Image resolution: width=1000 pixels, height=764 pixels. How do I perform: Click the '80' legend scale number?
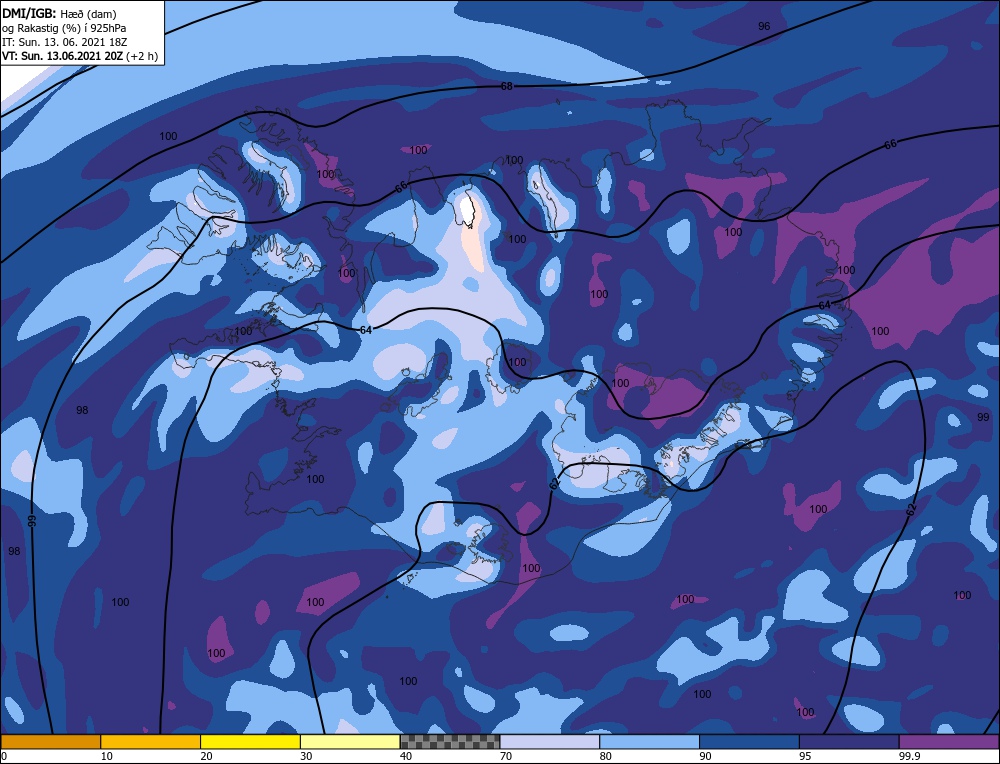click(x=606, y=756)
